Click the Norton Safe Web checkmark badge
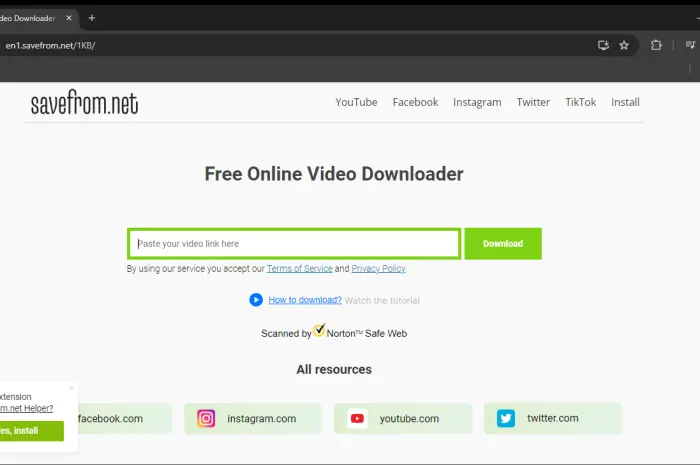 319,330
